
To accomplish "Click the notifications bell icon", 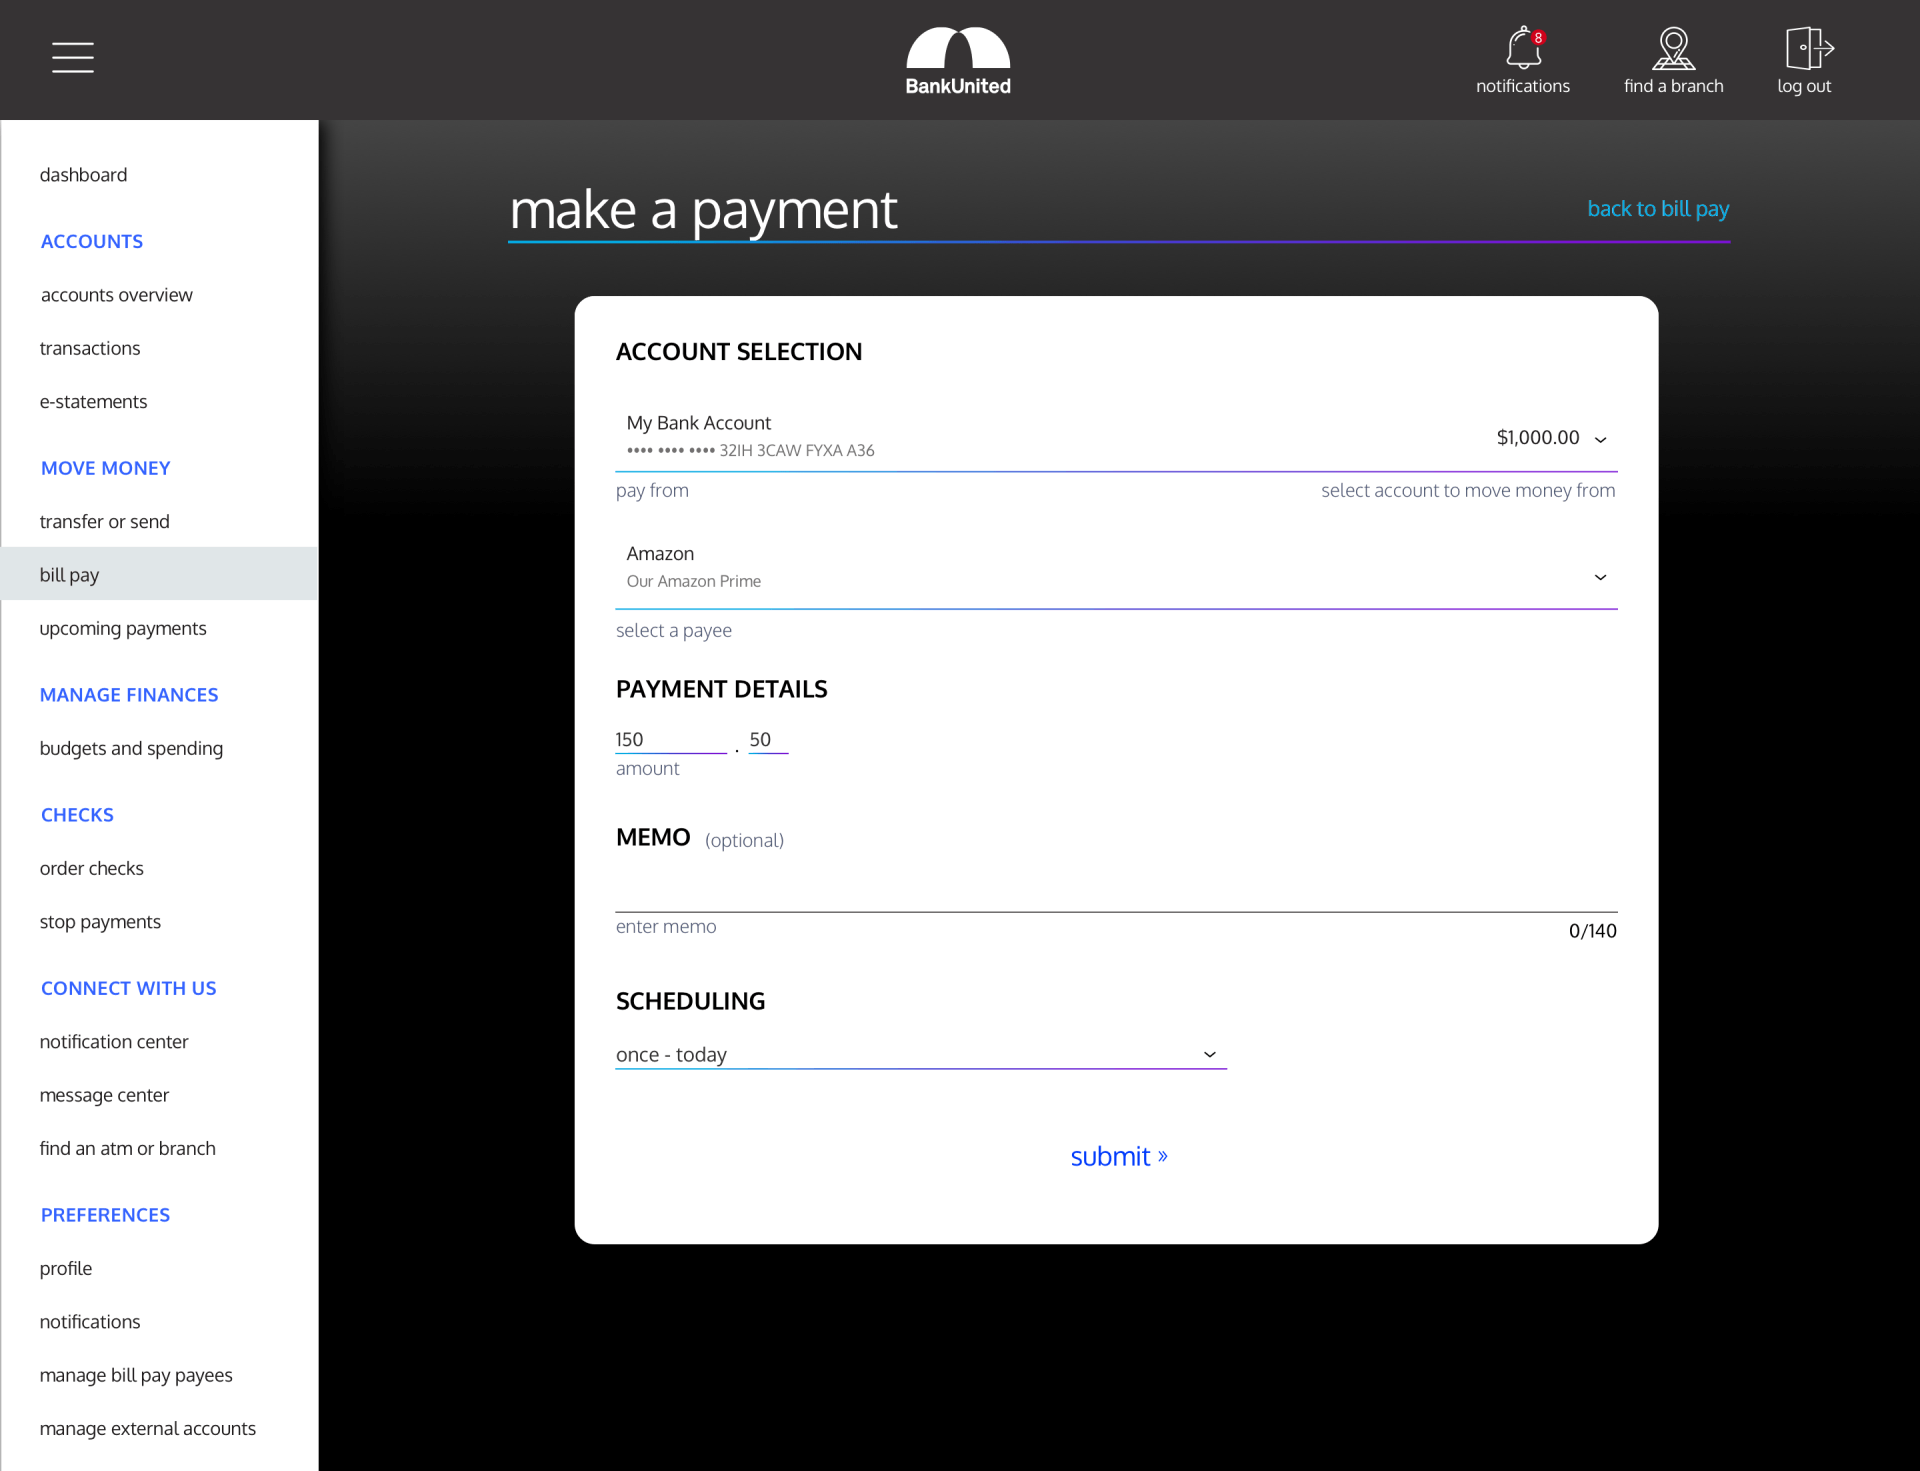I will [x=1522, y=47].
